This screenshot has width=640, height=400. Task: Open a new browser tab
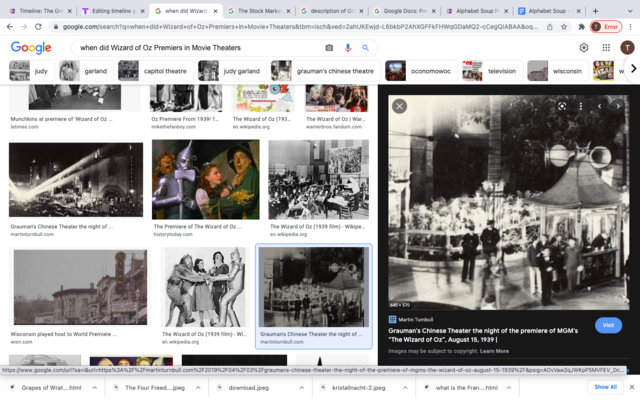click(595, 11)
